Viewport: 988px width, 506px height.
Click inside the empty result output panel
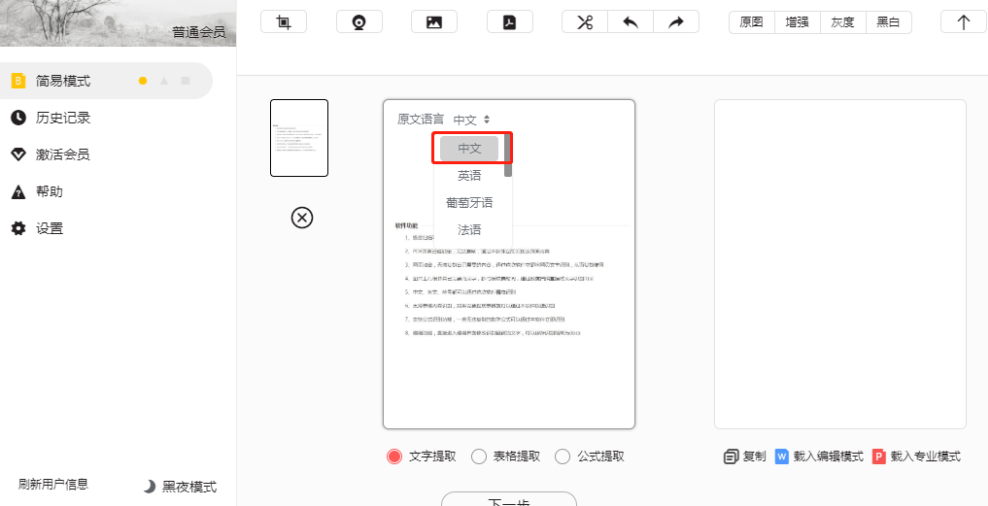click(840, 264)
